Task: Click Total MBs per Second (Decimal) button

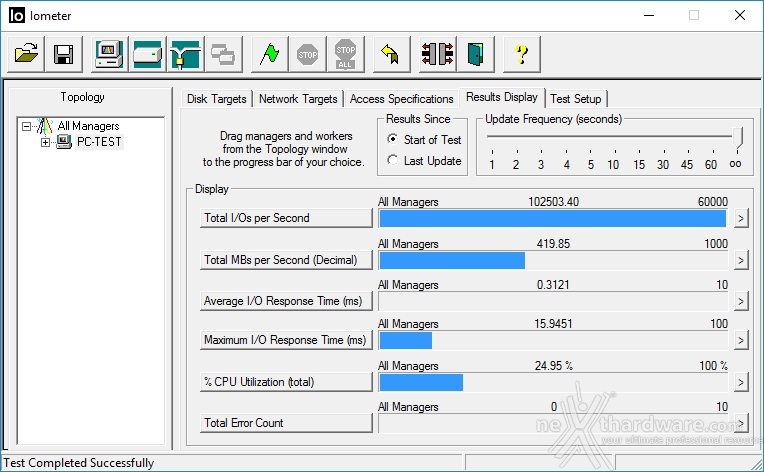Action: click(x=286, y=260)
